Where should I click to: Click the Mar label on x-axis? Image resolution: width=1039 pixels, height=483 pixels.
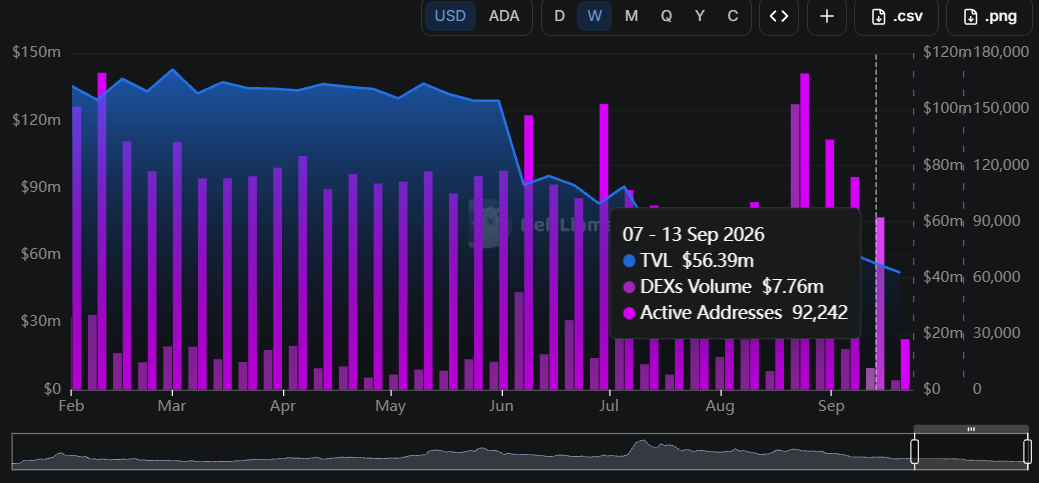tap(172, 405)
